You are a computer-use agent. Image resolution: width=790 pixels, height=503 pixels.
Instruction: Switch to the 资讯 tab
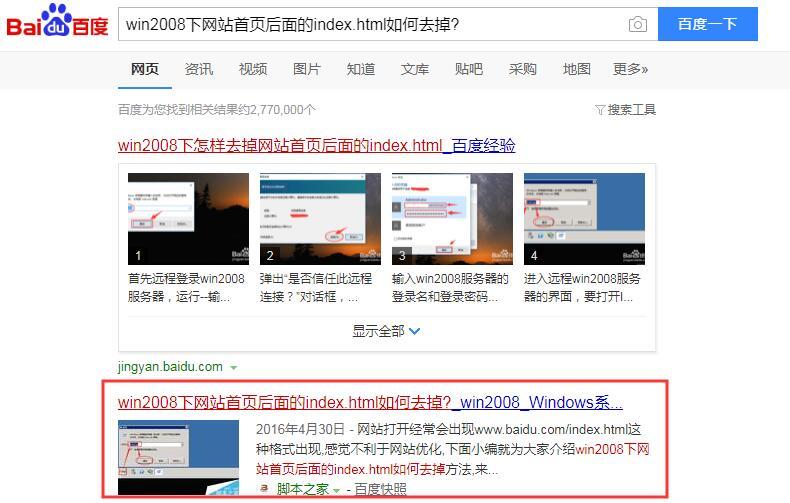(x=199, y=69)
